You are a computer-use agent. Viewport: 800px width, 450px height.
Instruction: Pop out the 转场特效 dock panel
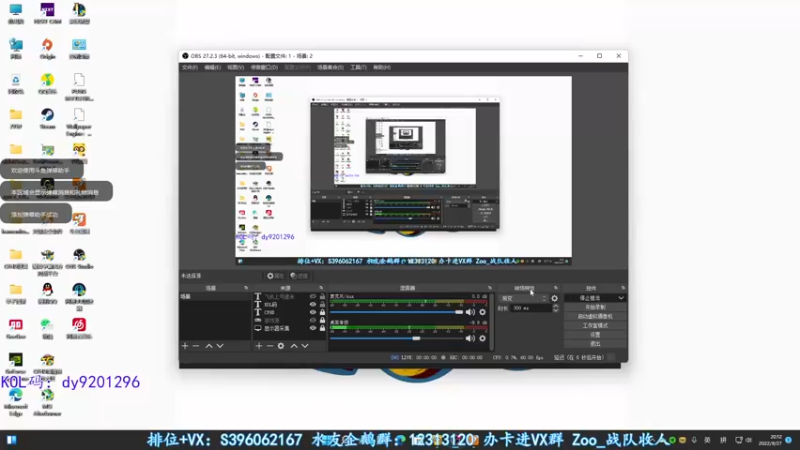[x=556, y=288]
